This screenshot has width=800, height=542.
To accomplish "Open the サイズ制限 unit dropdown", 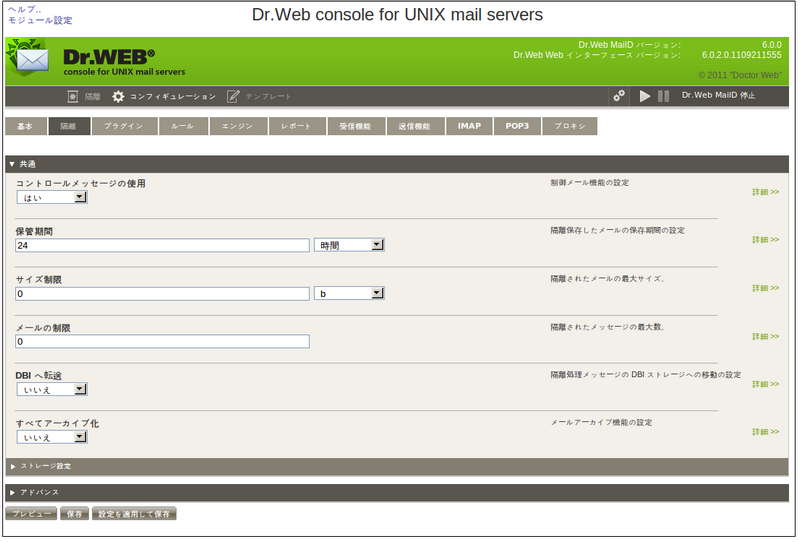I will (349, 293).
